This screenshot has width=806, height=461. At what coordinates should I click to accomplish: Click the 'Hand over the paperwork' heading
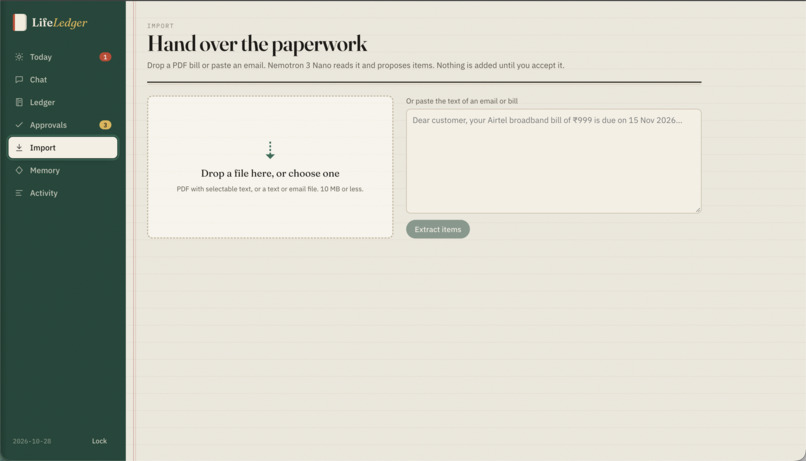(257, 44)
